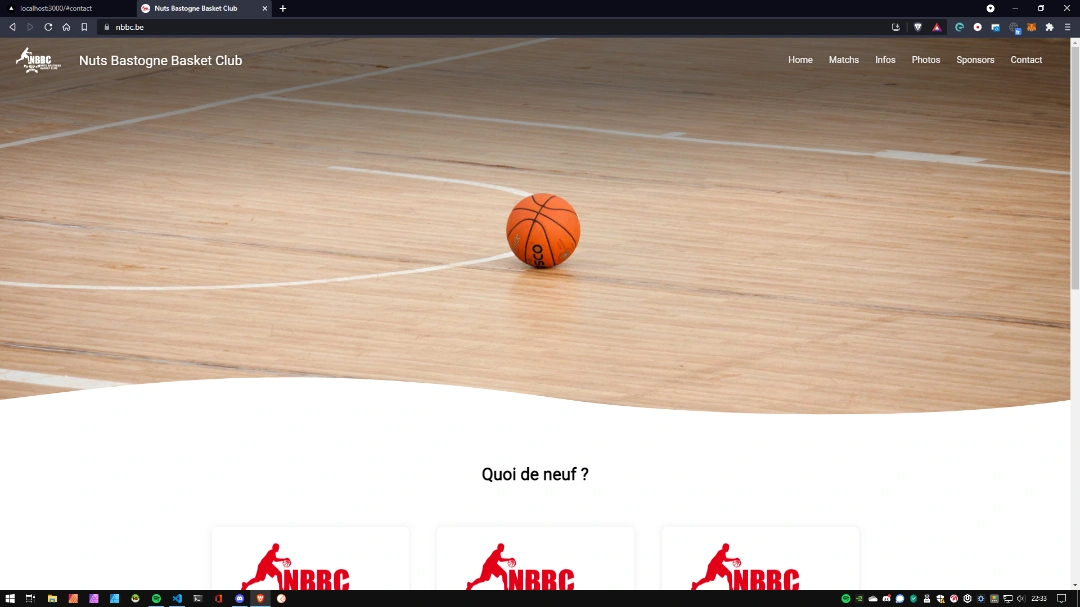Image resolution: width=1080 pixels, height=607 pixels.
Task: Bookmark this page with the bookmark icon
Action: pos(84,27)
